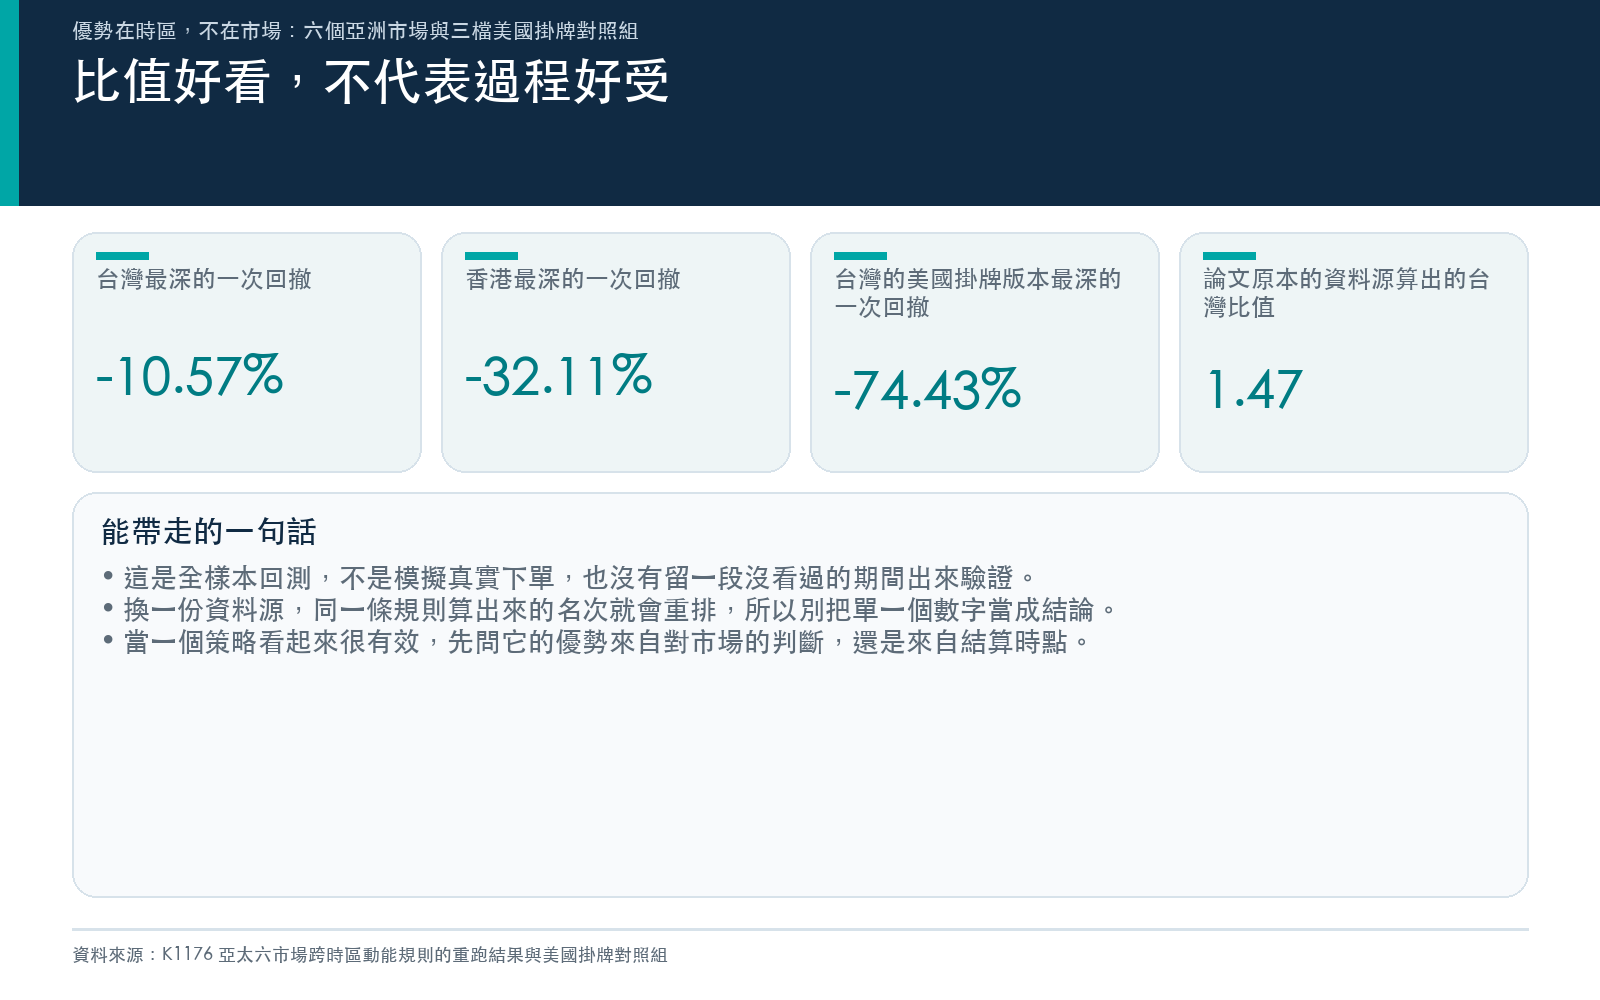
Task: Select the bullet starting 換一份資料源
Action: click(x=609, y=610)
